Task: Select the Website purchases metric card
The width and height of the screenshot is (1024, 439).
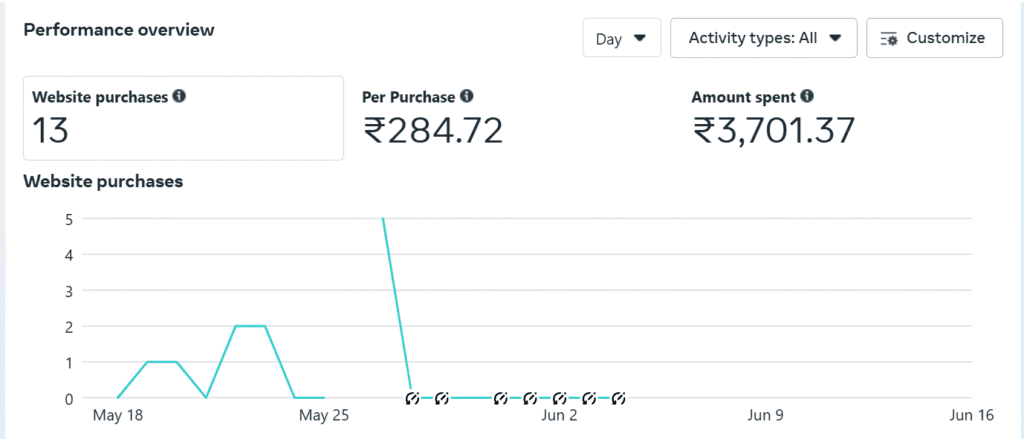Action: (184, 118)
